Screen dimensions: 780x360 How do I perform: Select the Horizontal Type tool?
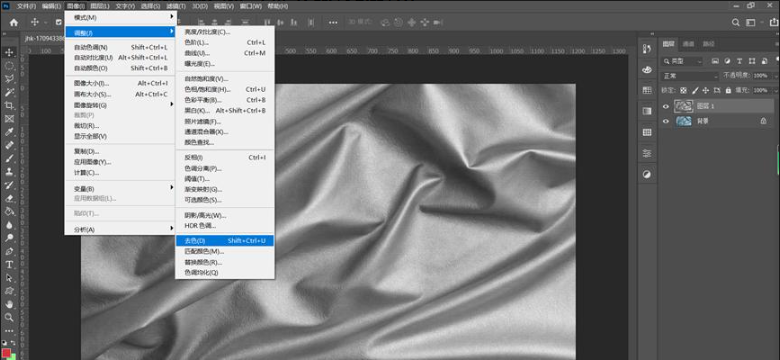coord(9,265)
